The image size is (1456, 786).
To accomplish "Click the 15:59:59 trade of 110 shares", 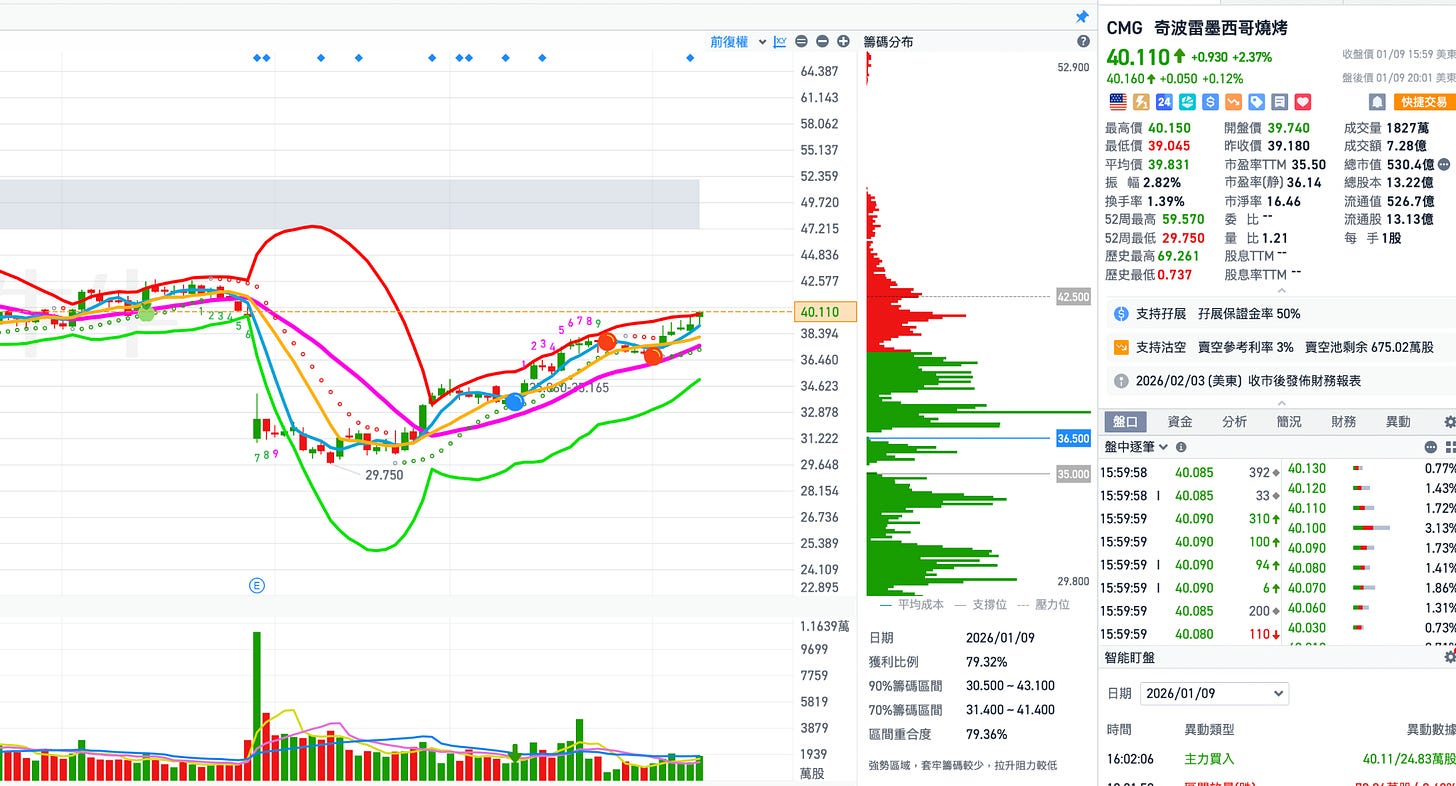I will (1190, 634).
